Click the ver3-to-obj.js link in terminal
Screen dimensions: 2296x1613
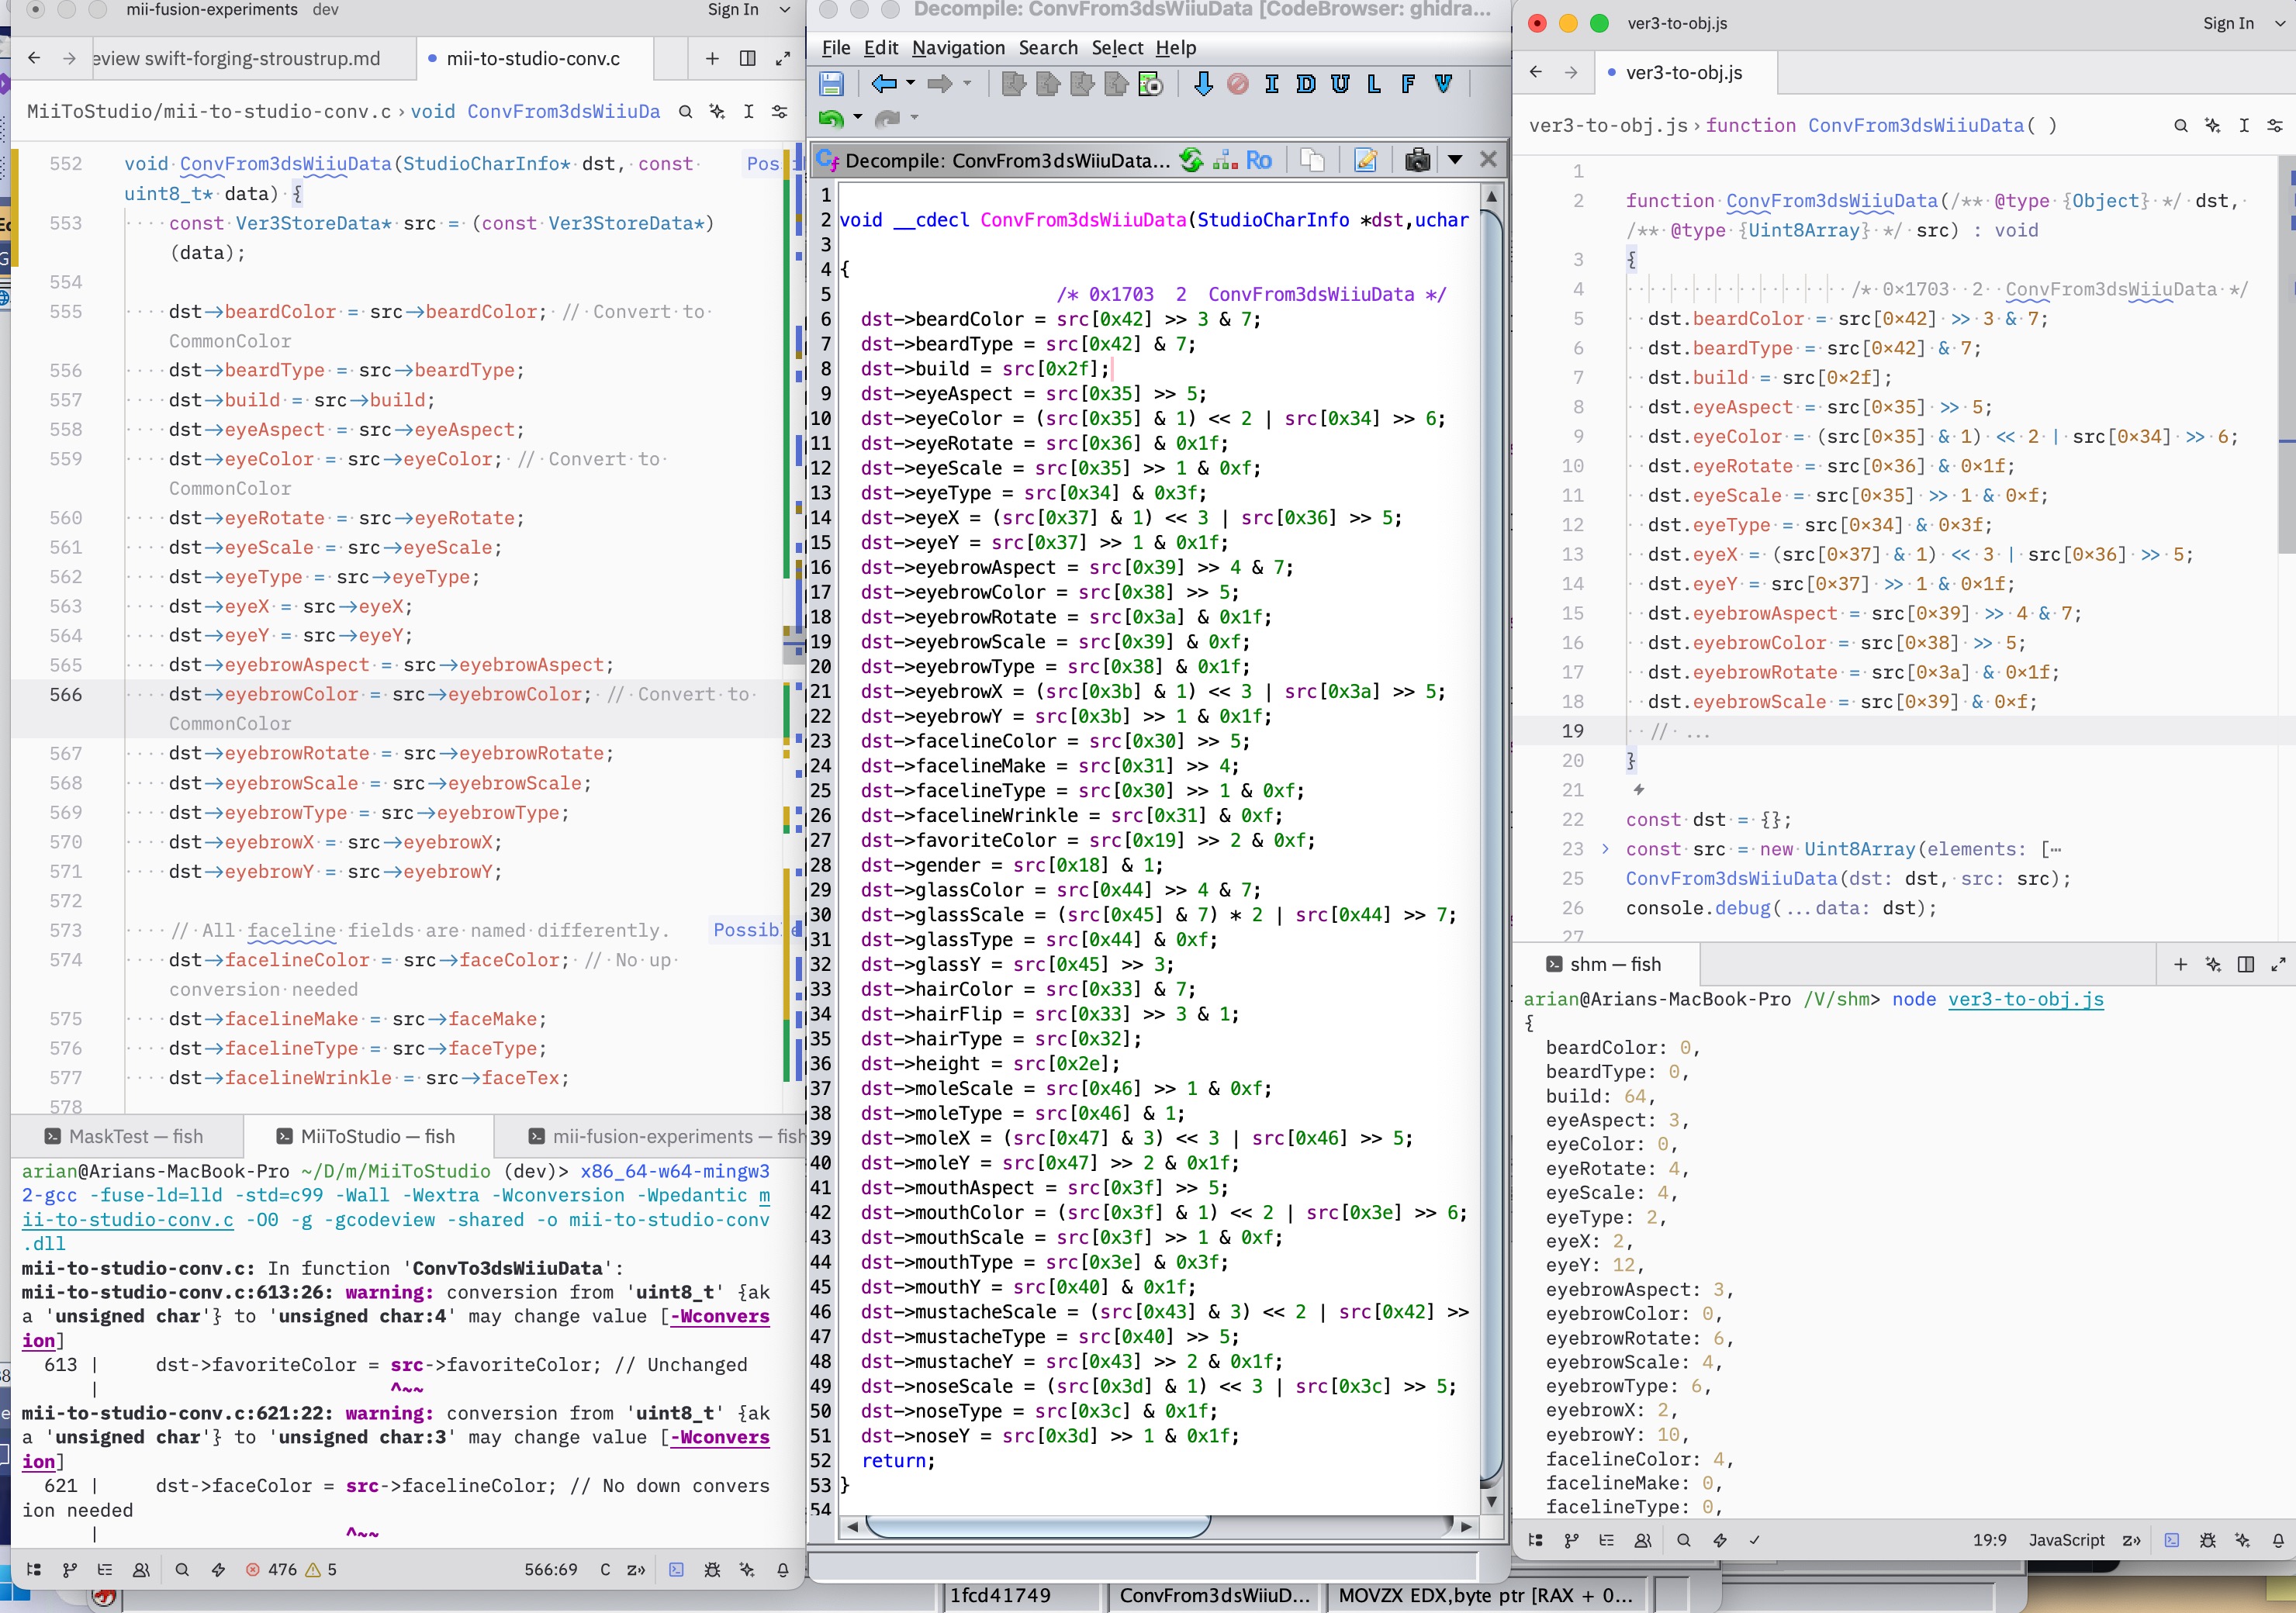pos(2025,999)
